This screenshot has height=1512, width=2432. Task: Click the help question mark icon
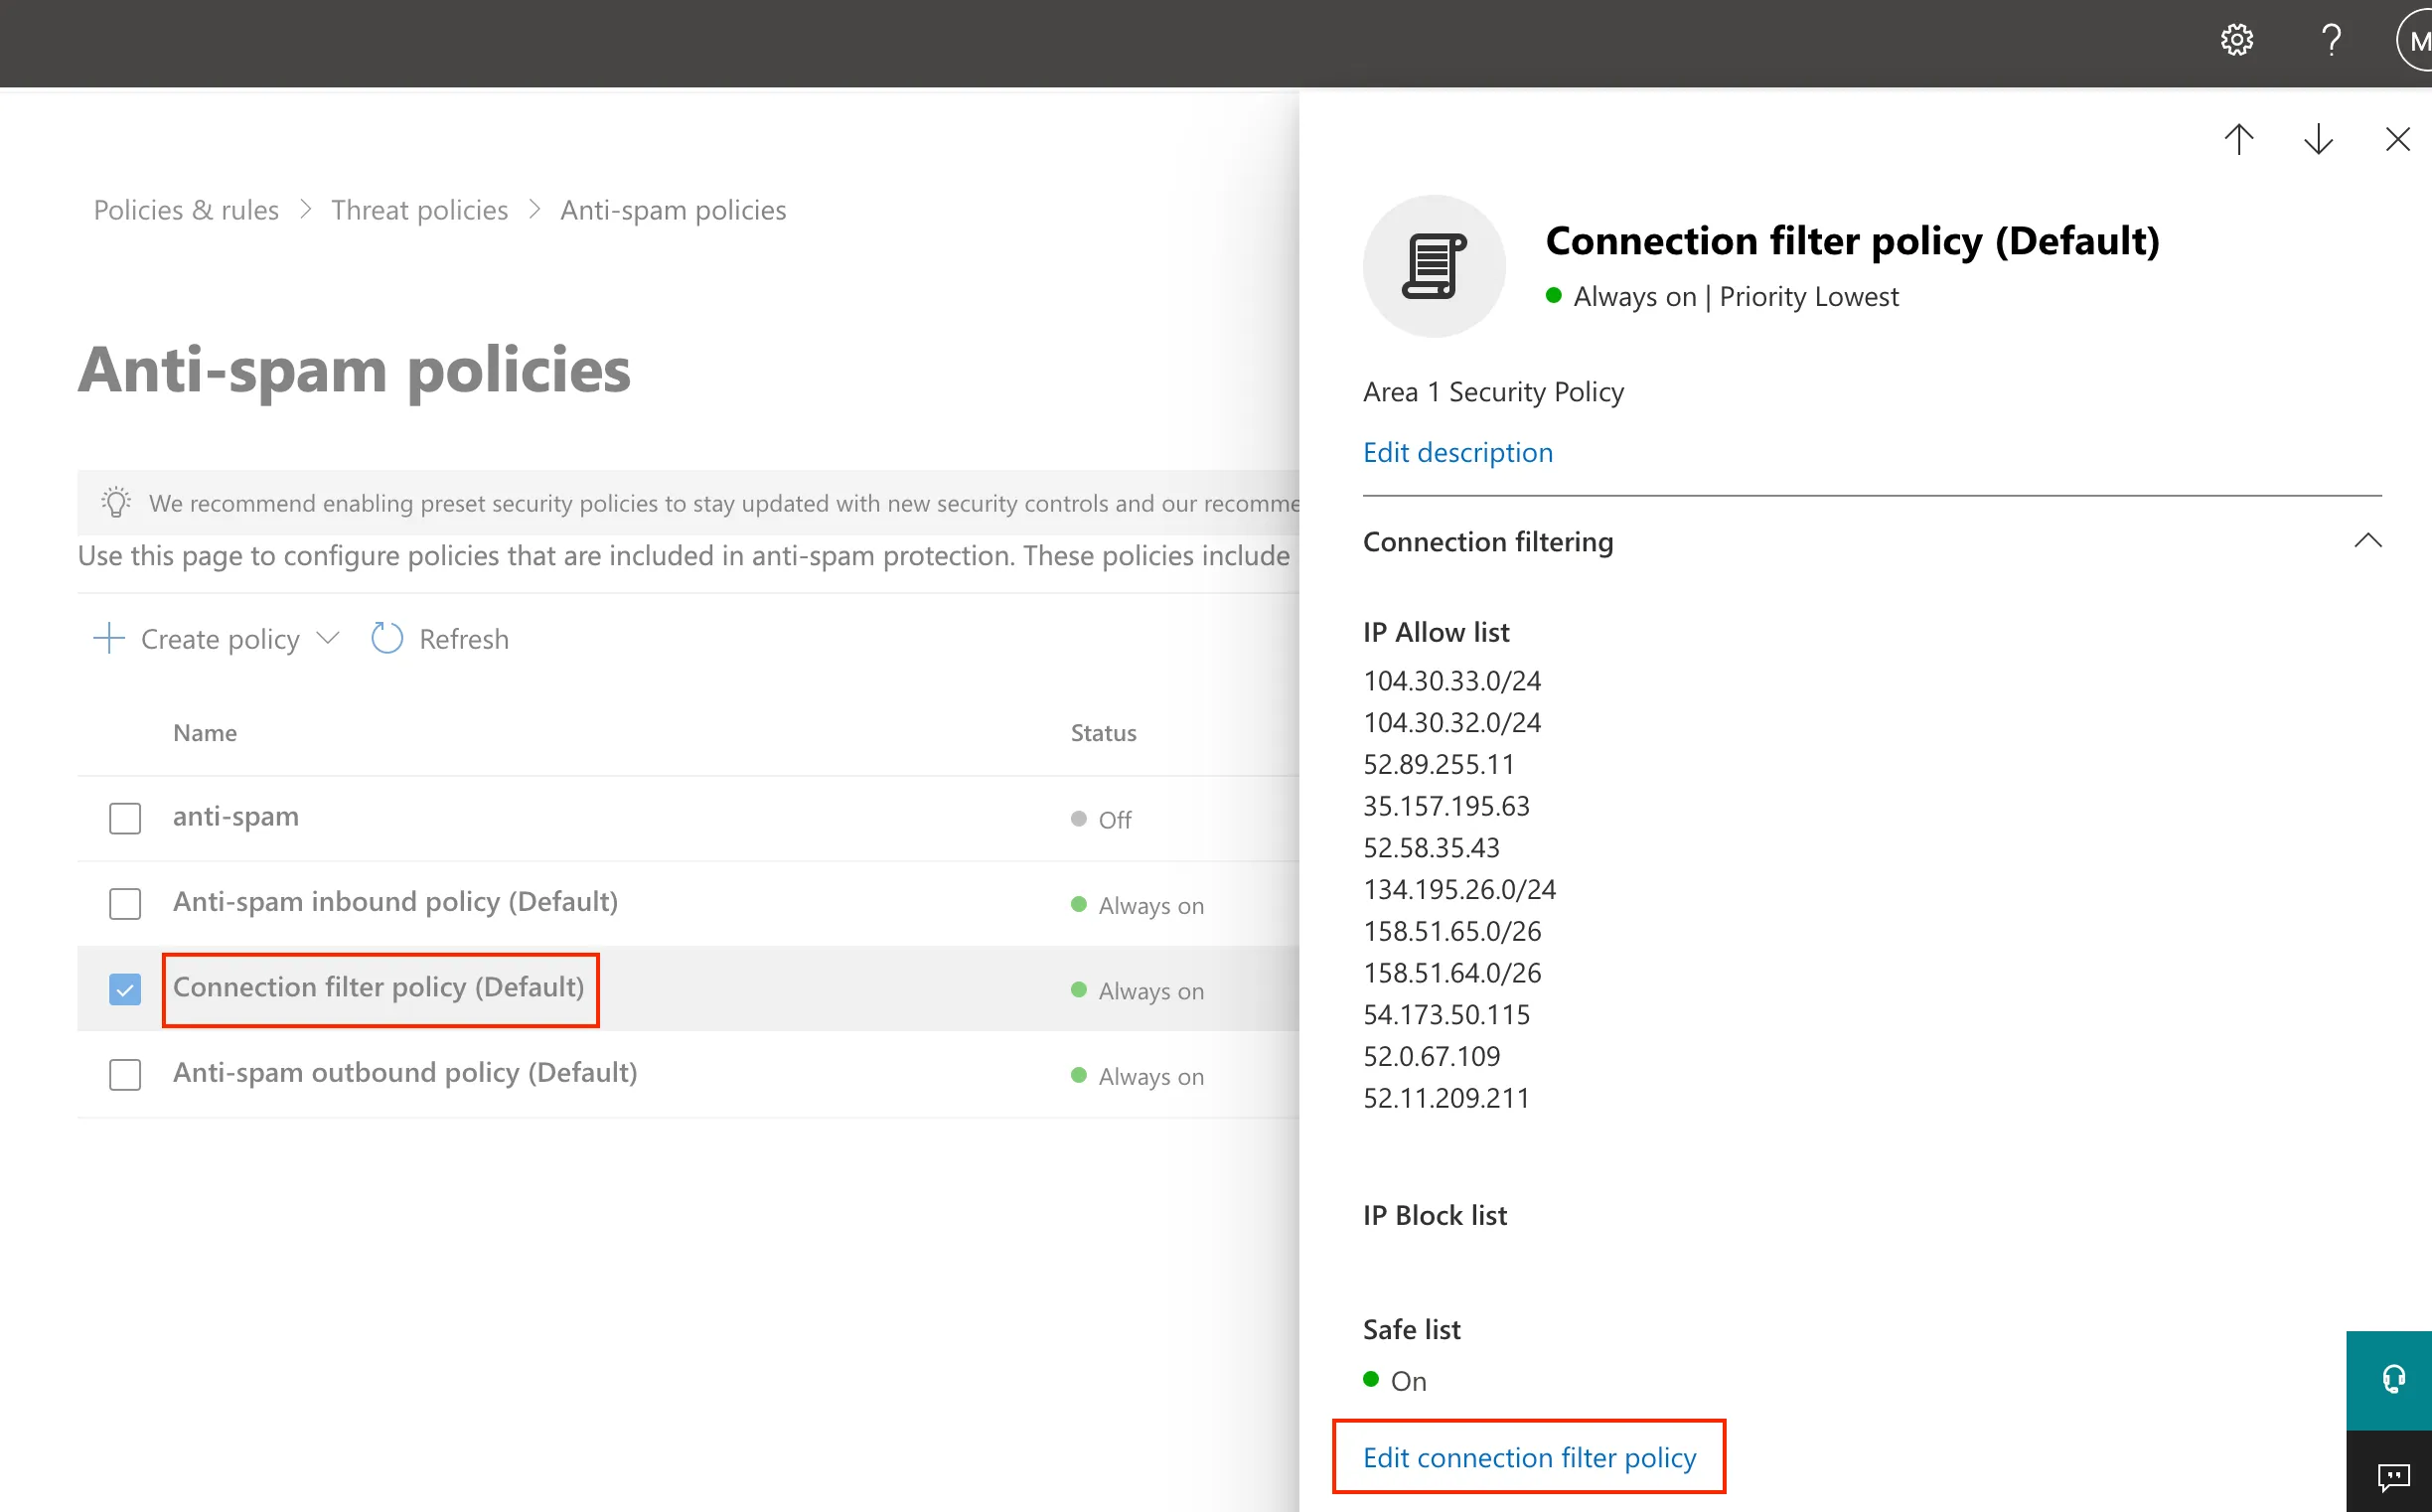[2333, 40]
